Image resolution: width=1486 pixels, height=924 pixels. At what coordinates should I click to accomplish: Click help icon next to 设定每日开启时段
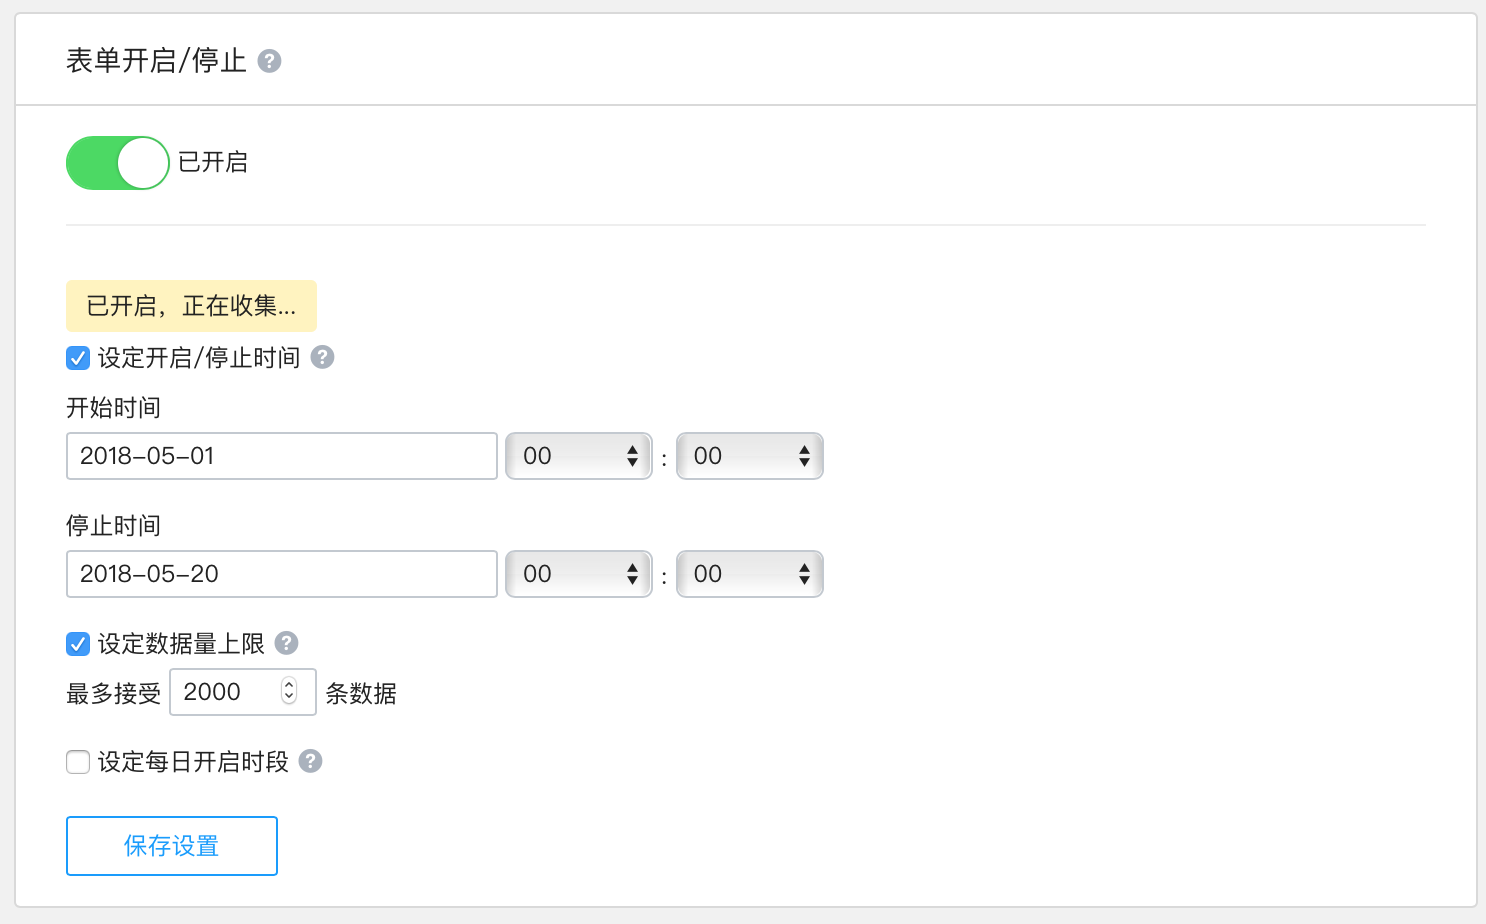click(x=311, y=761)
